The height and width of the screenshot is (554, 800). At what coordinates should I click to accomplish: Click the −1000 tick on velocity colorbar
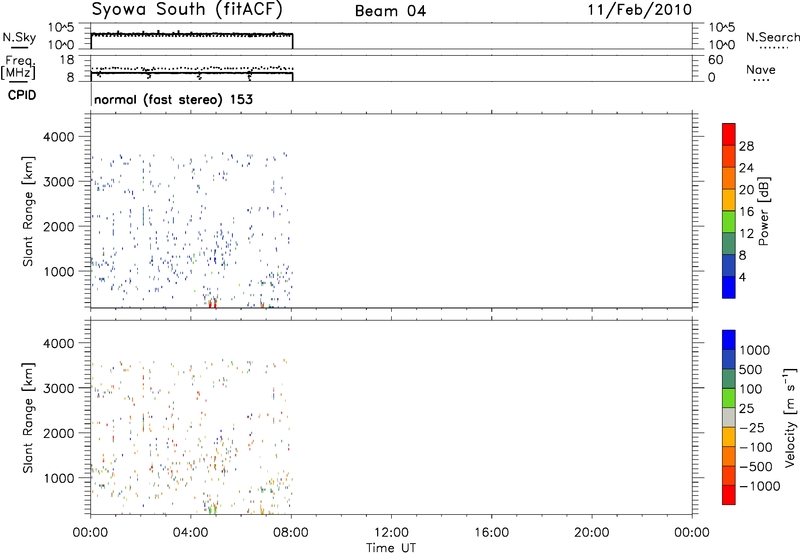[760, 486]
